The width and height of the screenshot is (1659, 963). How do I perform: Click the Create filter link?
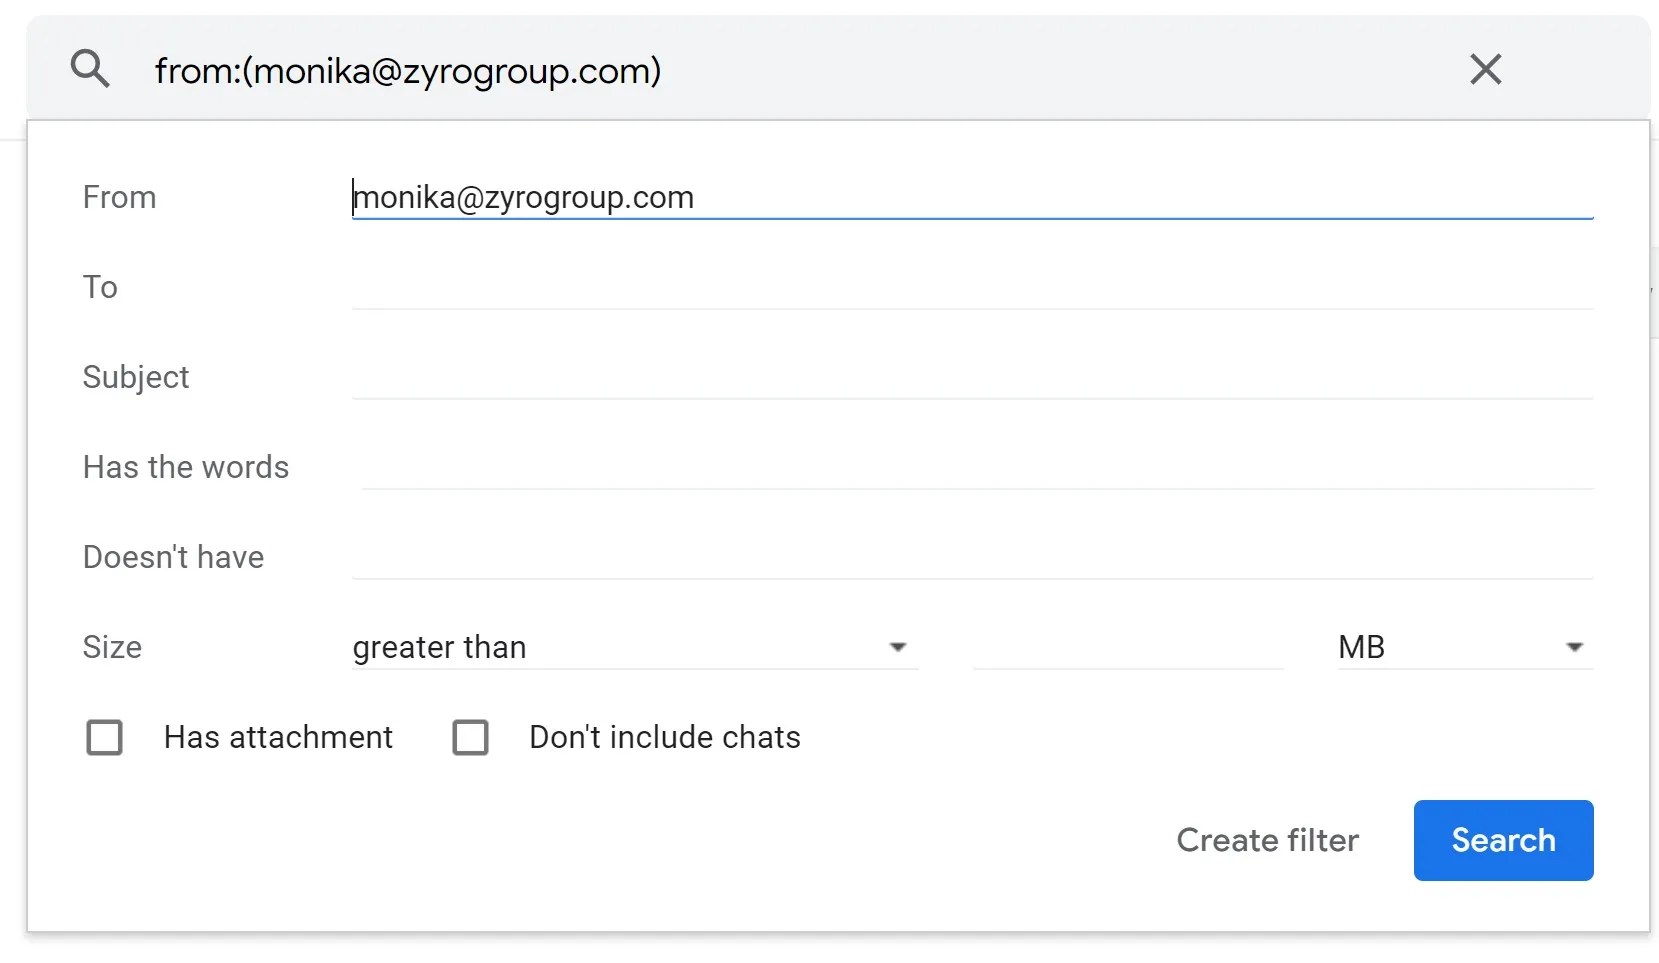click(1267, 840)
